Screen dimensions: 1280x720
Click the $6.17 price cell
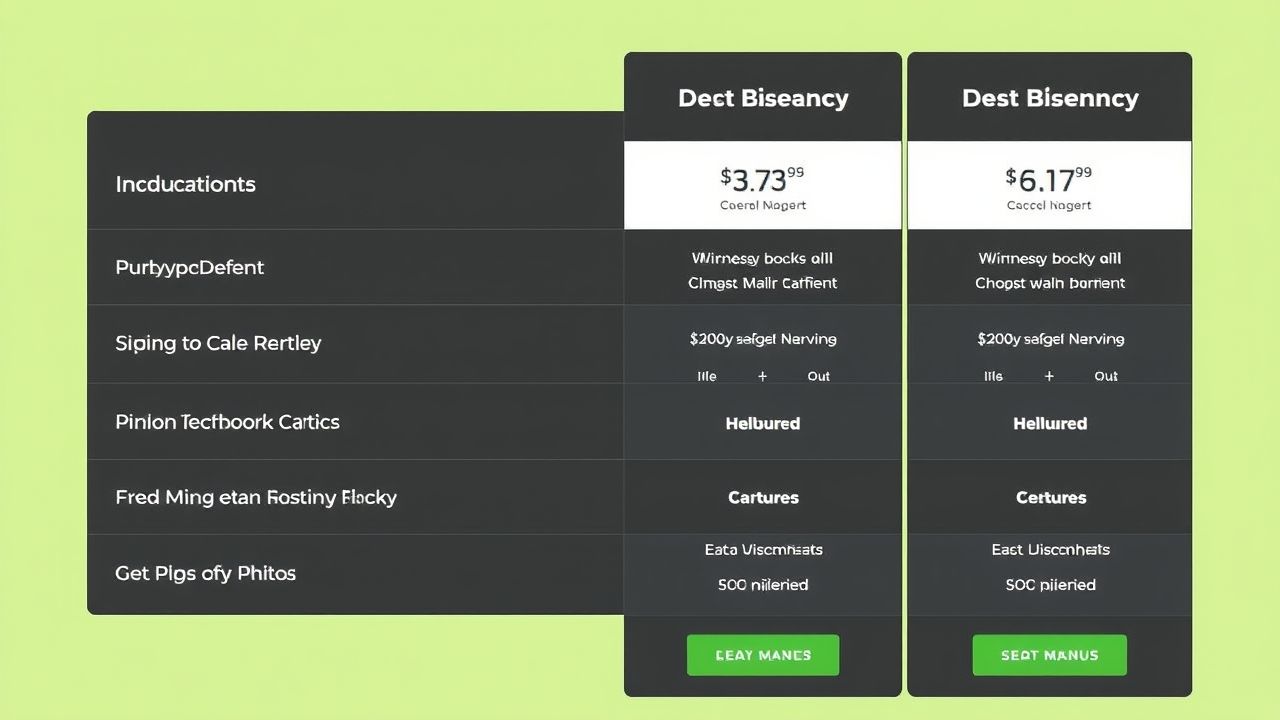click(1049, 184)
